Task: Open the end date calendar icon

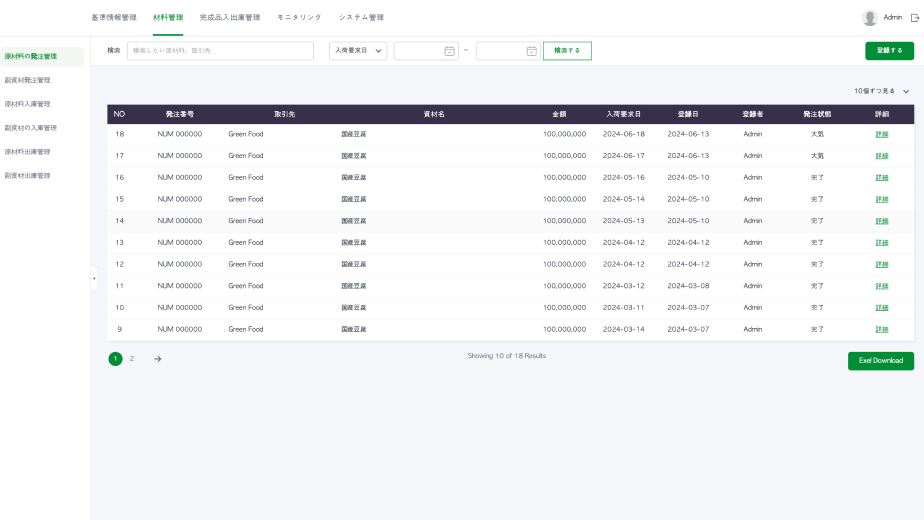Action: pos(531,51)
